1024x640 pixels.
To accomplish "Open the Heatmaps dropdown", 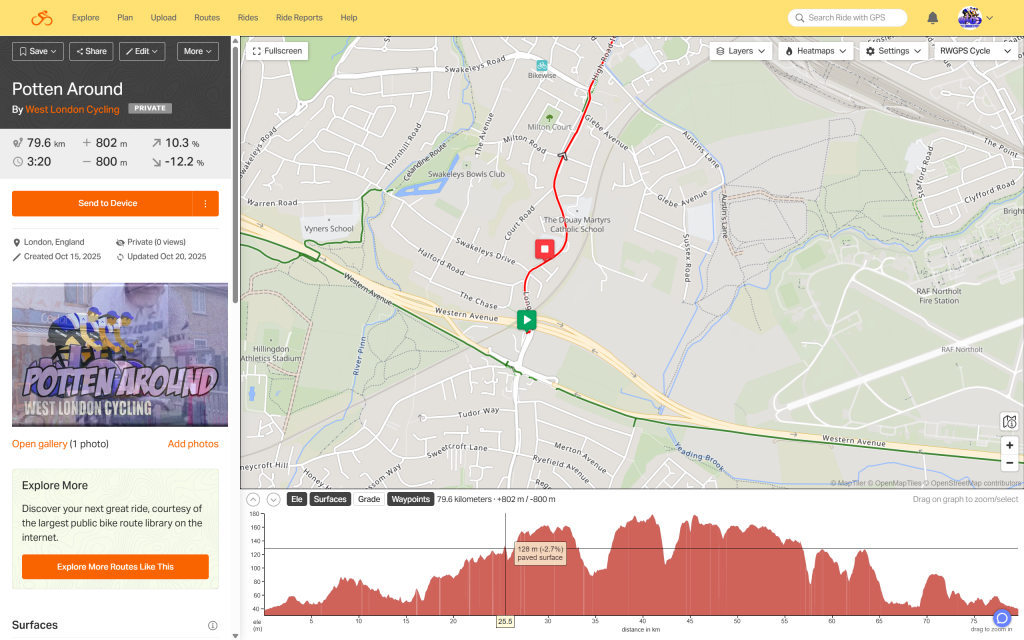I will pos(816,51).
